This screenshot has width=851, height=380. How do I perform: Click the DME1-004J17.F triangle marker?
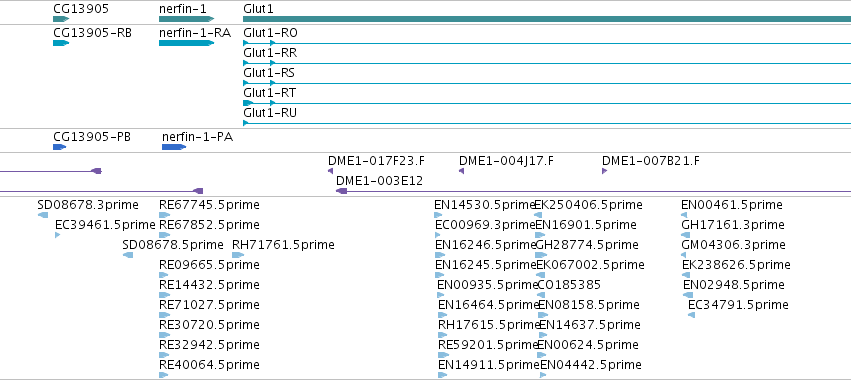pos(461,171)
